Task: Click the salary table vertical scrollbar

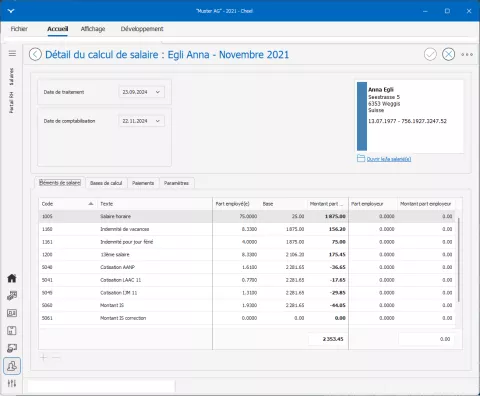Action: pyautogui.click(x=459, y=260)
